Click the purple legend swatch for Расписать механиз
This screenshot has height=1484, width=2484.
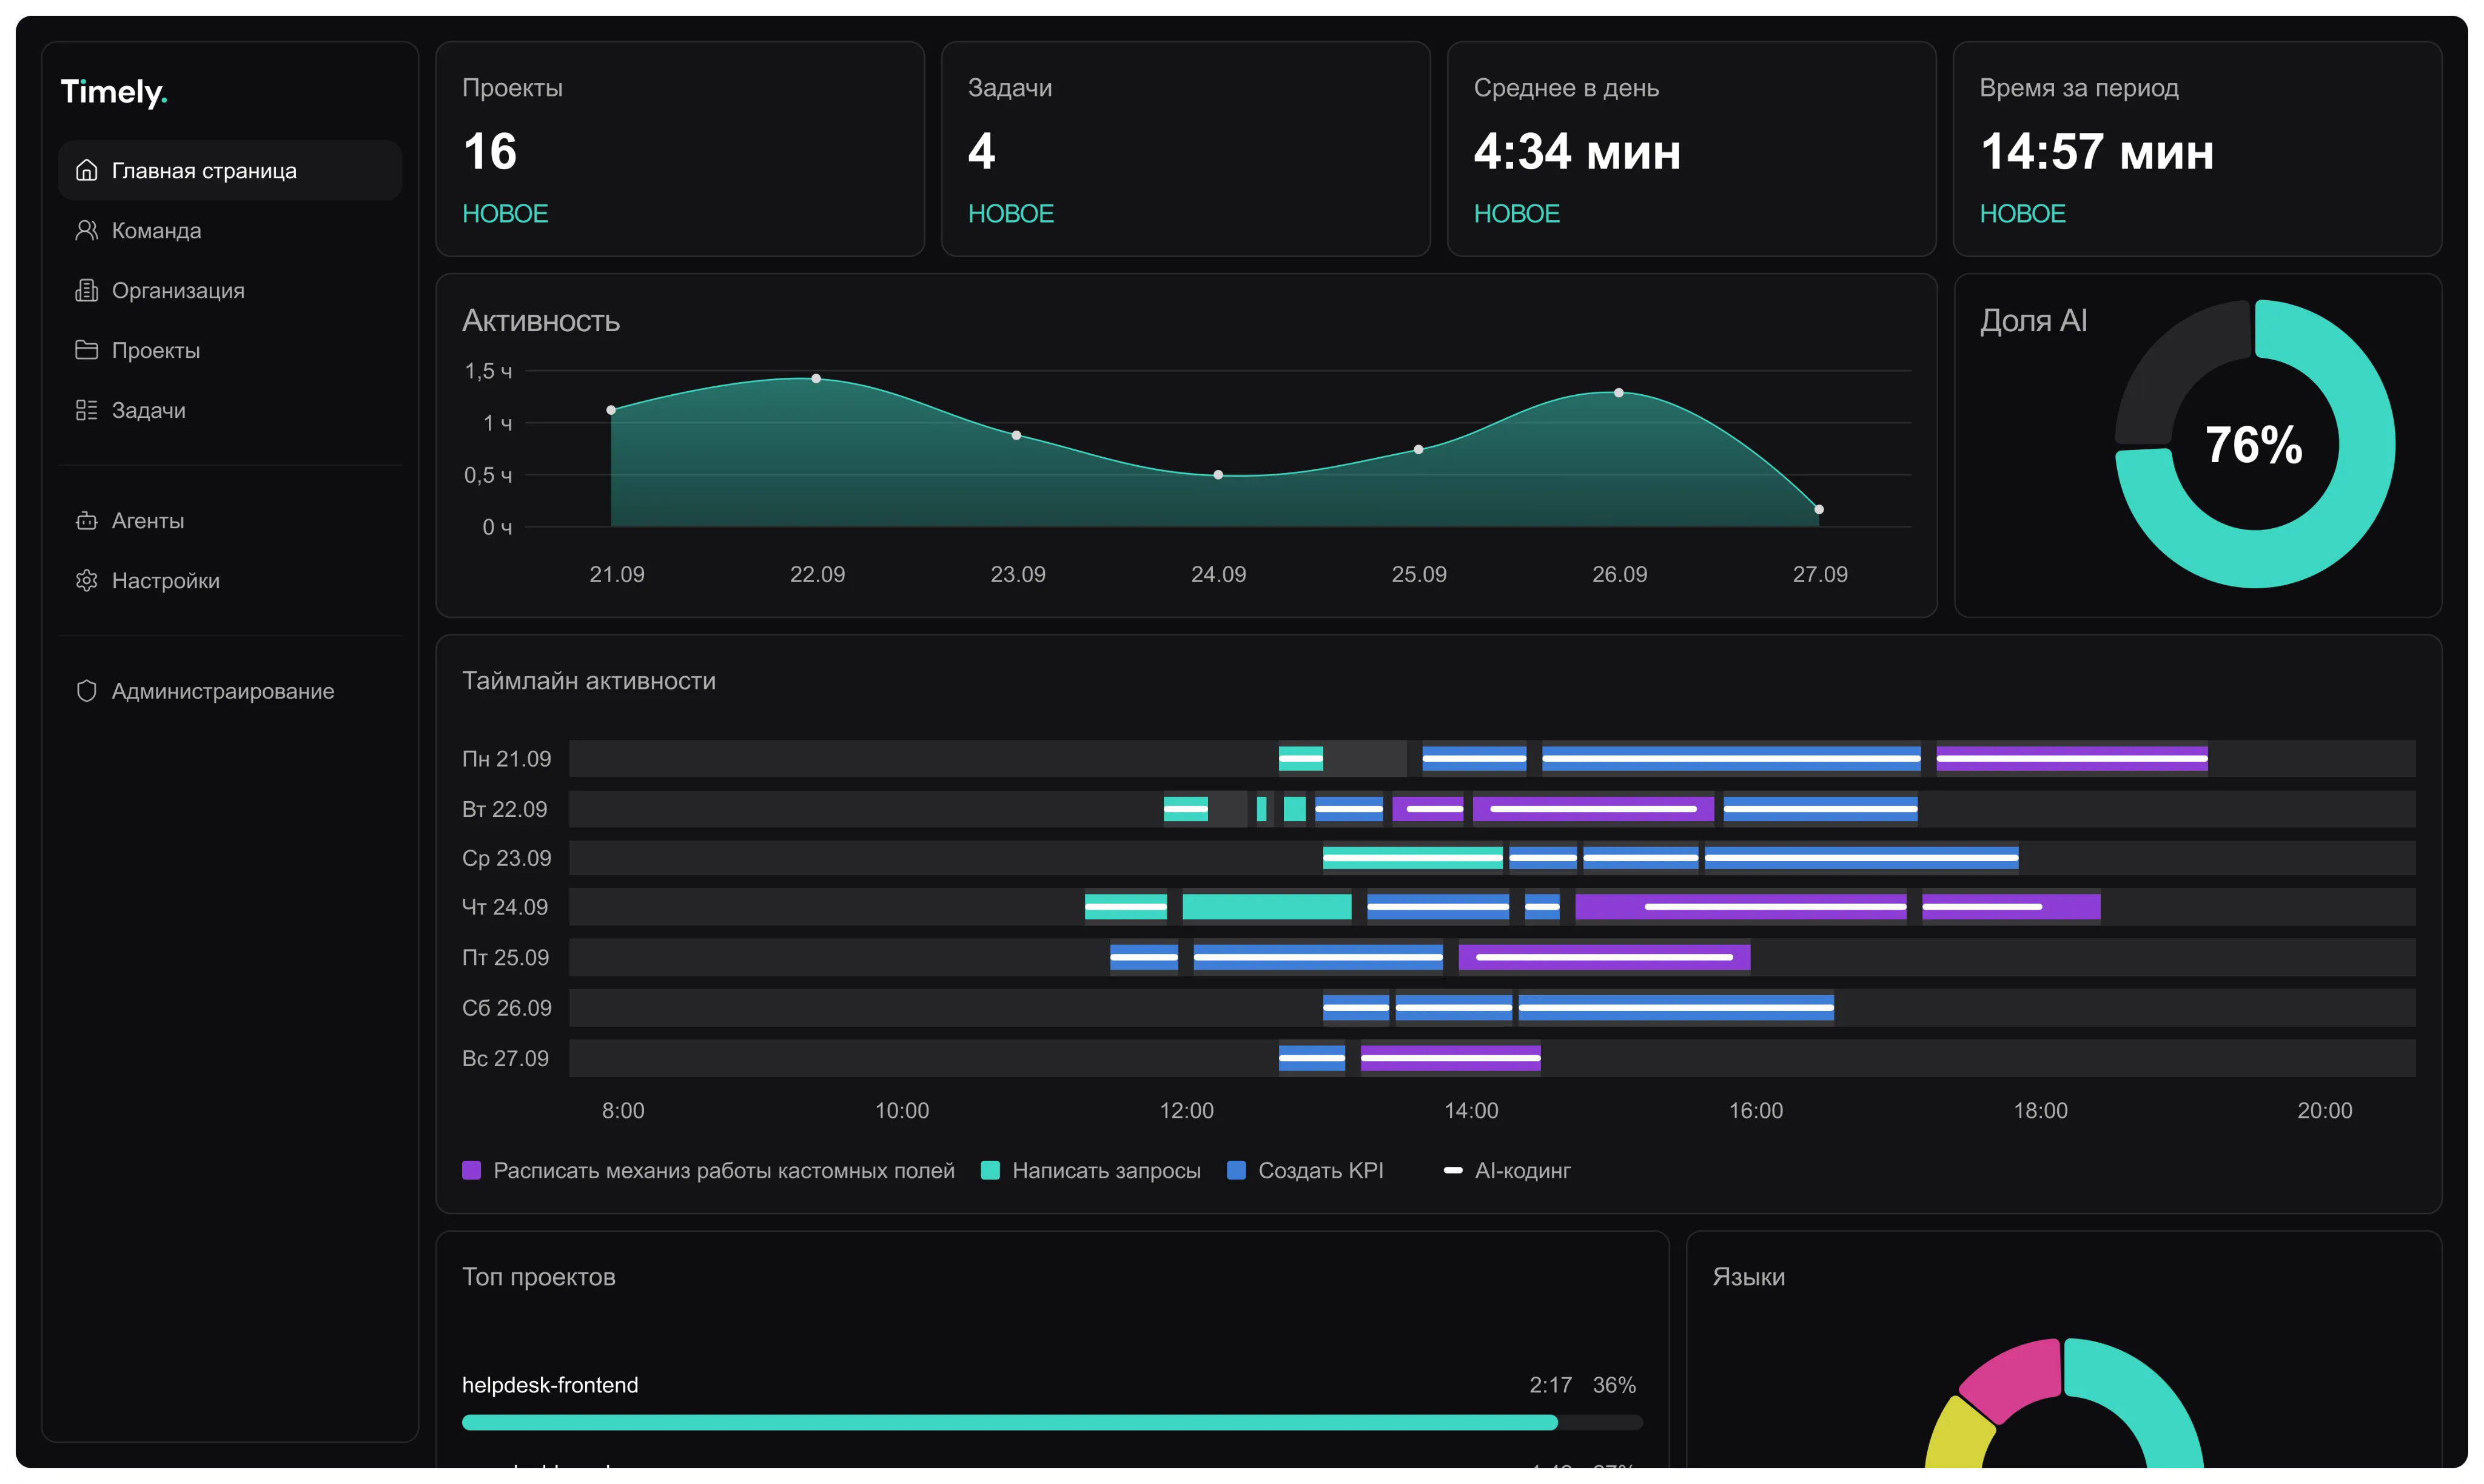[472, 1170]
